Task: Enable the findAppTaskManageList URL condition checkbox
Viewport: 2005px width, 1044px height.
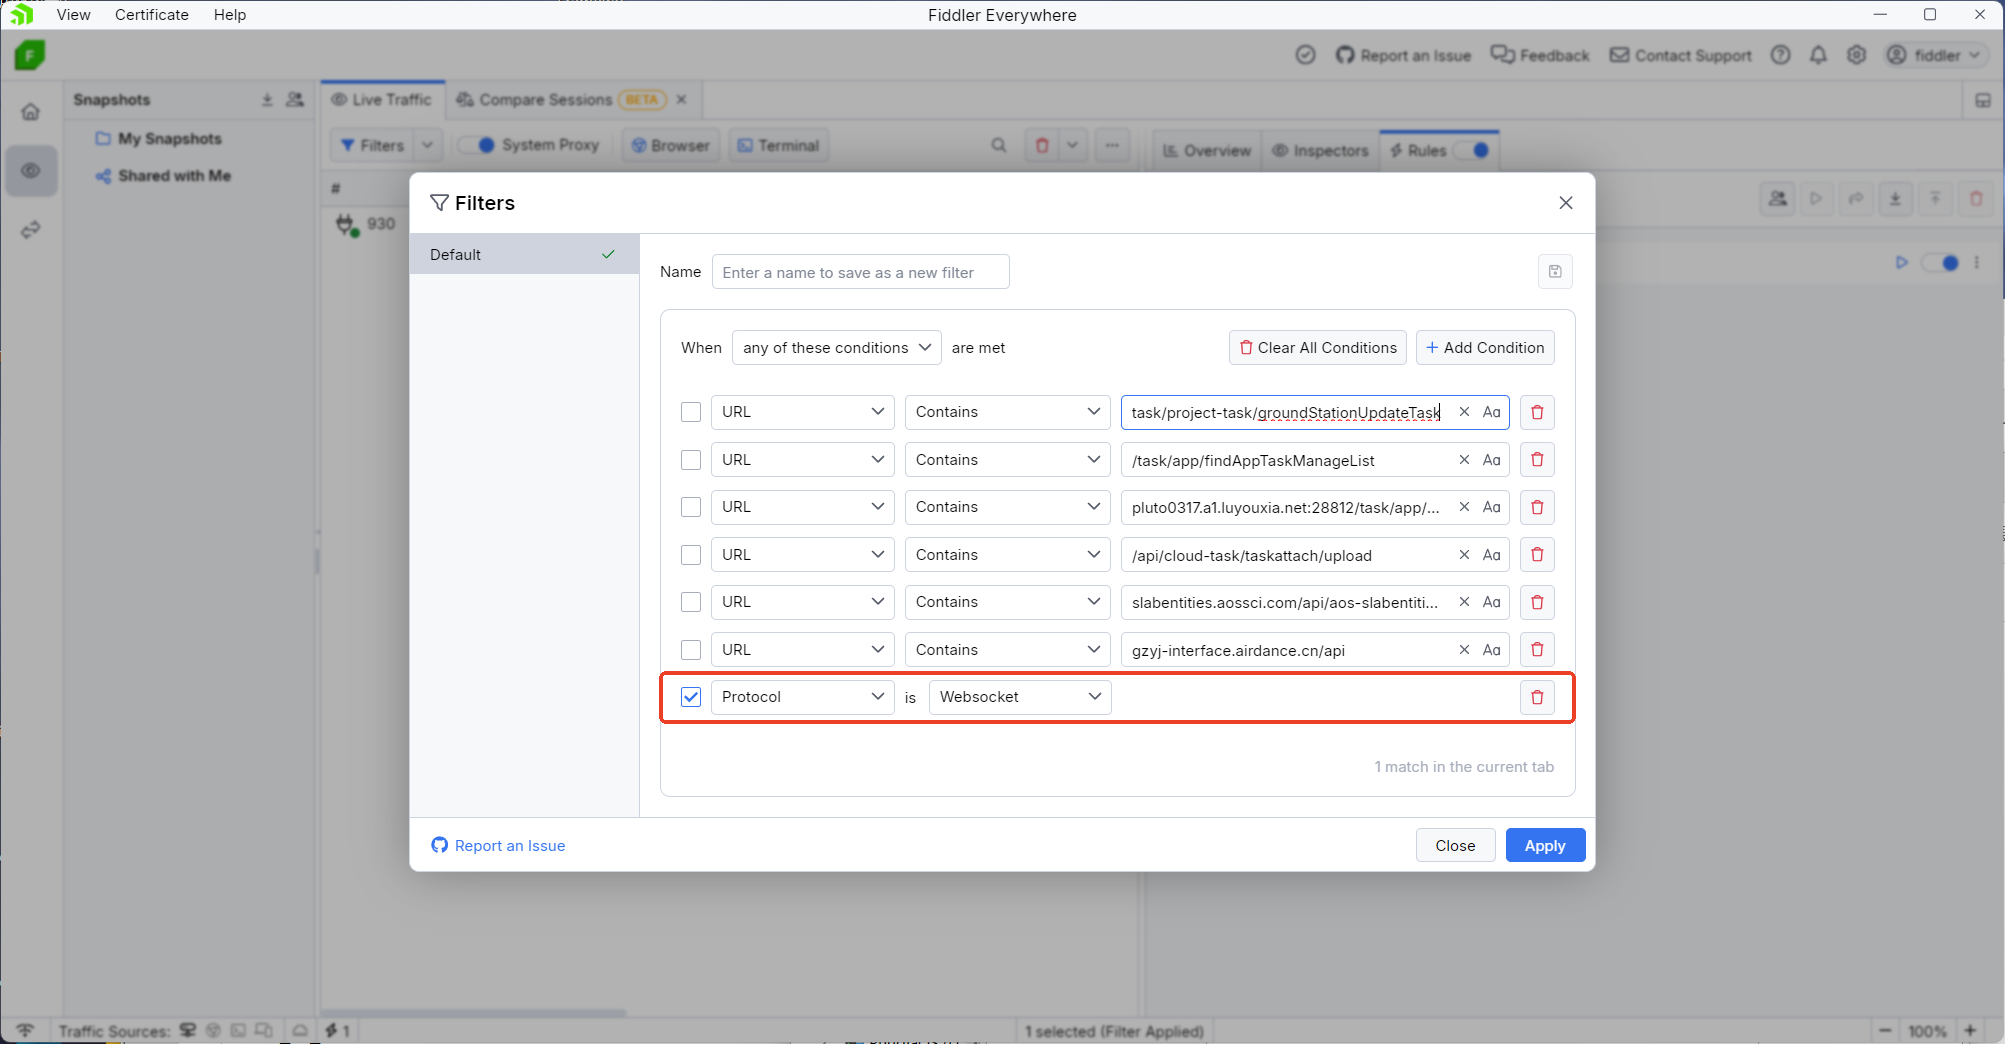Action: click(691, 460)
